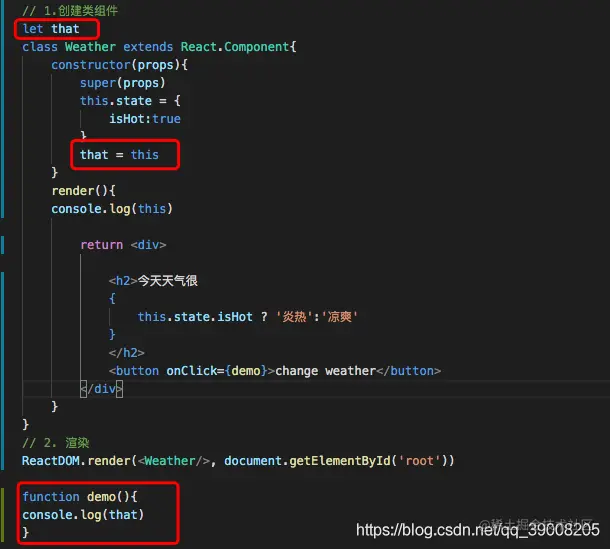
Task: Click the 'isHot:true' property line
Action: click(x=145, y=119)
